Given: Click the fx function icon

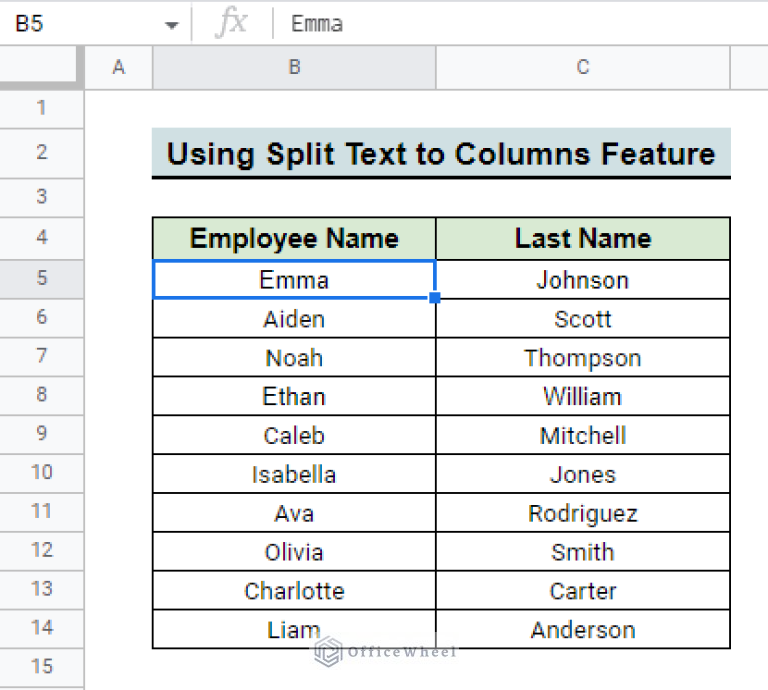Looking at the screenshot, I should (231, 24).
